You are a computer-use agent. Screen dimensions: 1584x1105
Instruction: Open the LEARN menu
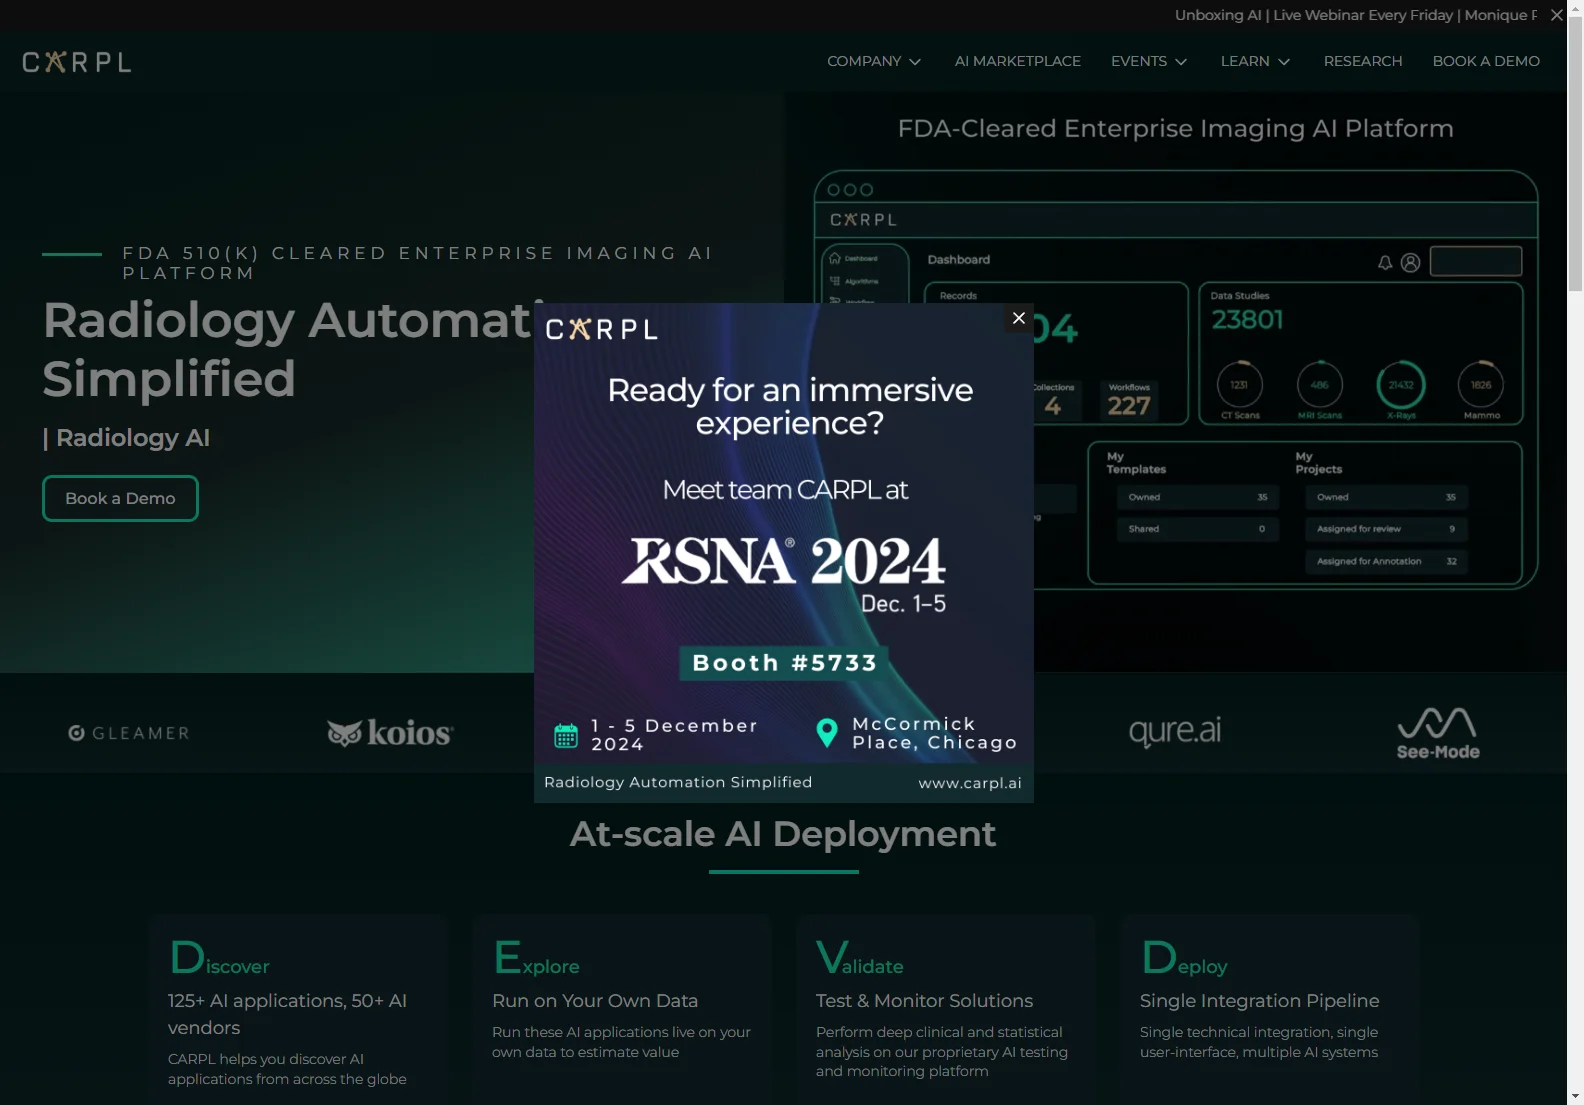pos(1255,61)
